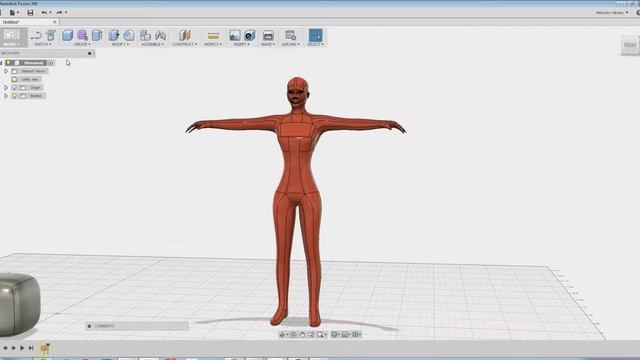Expand the Bodies tree node

point(6,96)
